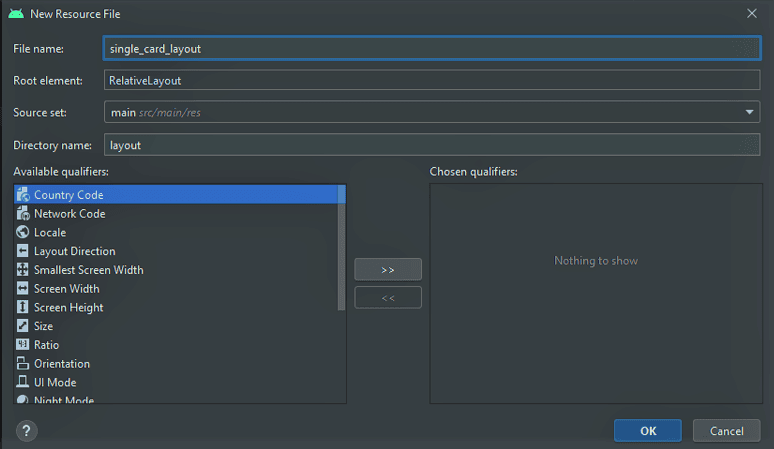Select Screen Width in qualifiers list
Viewport: 774px width, 449px height.
tap(66, 289)
